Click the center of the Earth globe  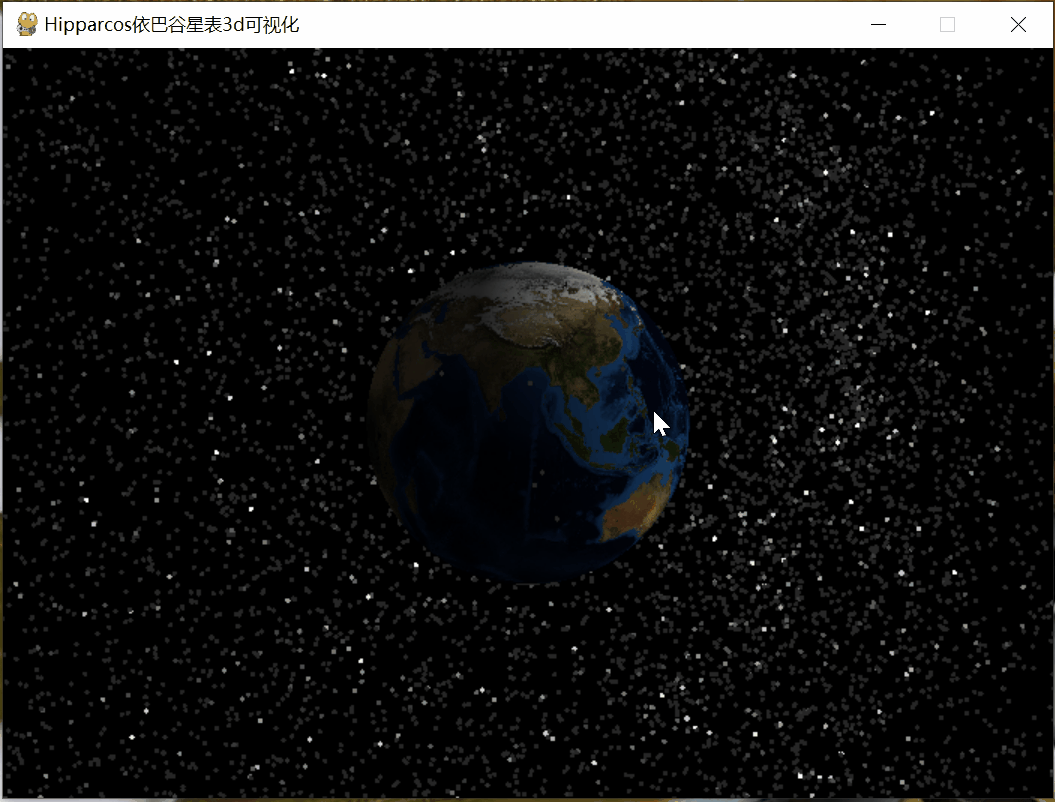tap(527, 420)
